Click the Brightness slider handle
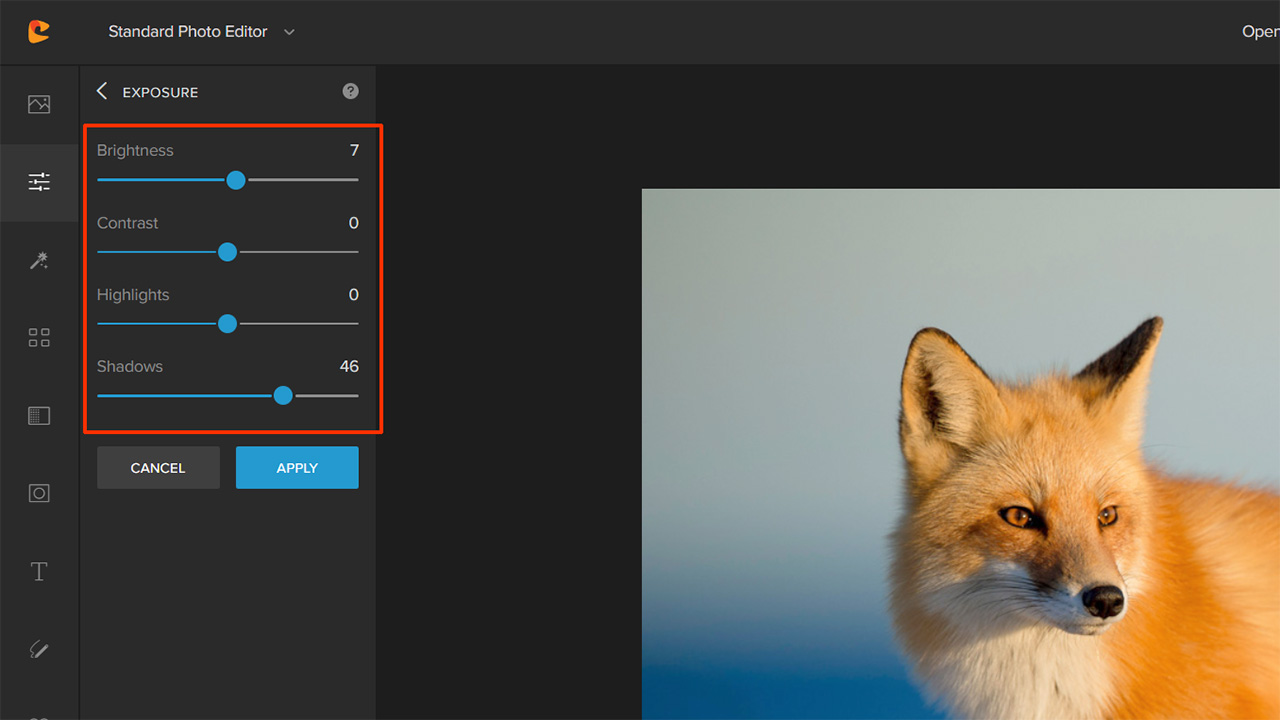This screenshot has height=720, width=1280. 236,180
